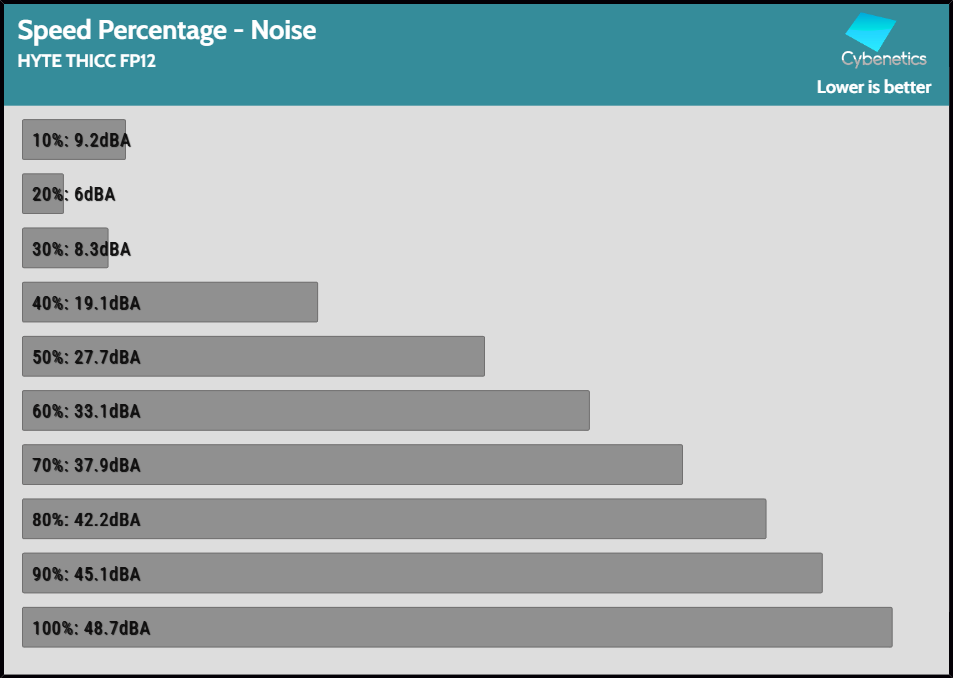953x678 pixels.
Task: Click the '40%: 19.1dBA' bar label
Action: pos(86,303)
